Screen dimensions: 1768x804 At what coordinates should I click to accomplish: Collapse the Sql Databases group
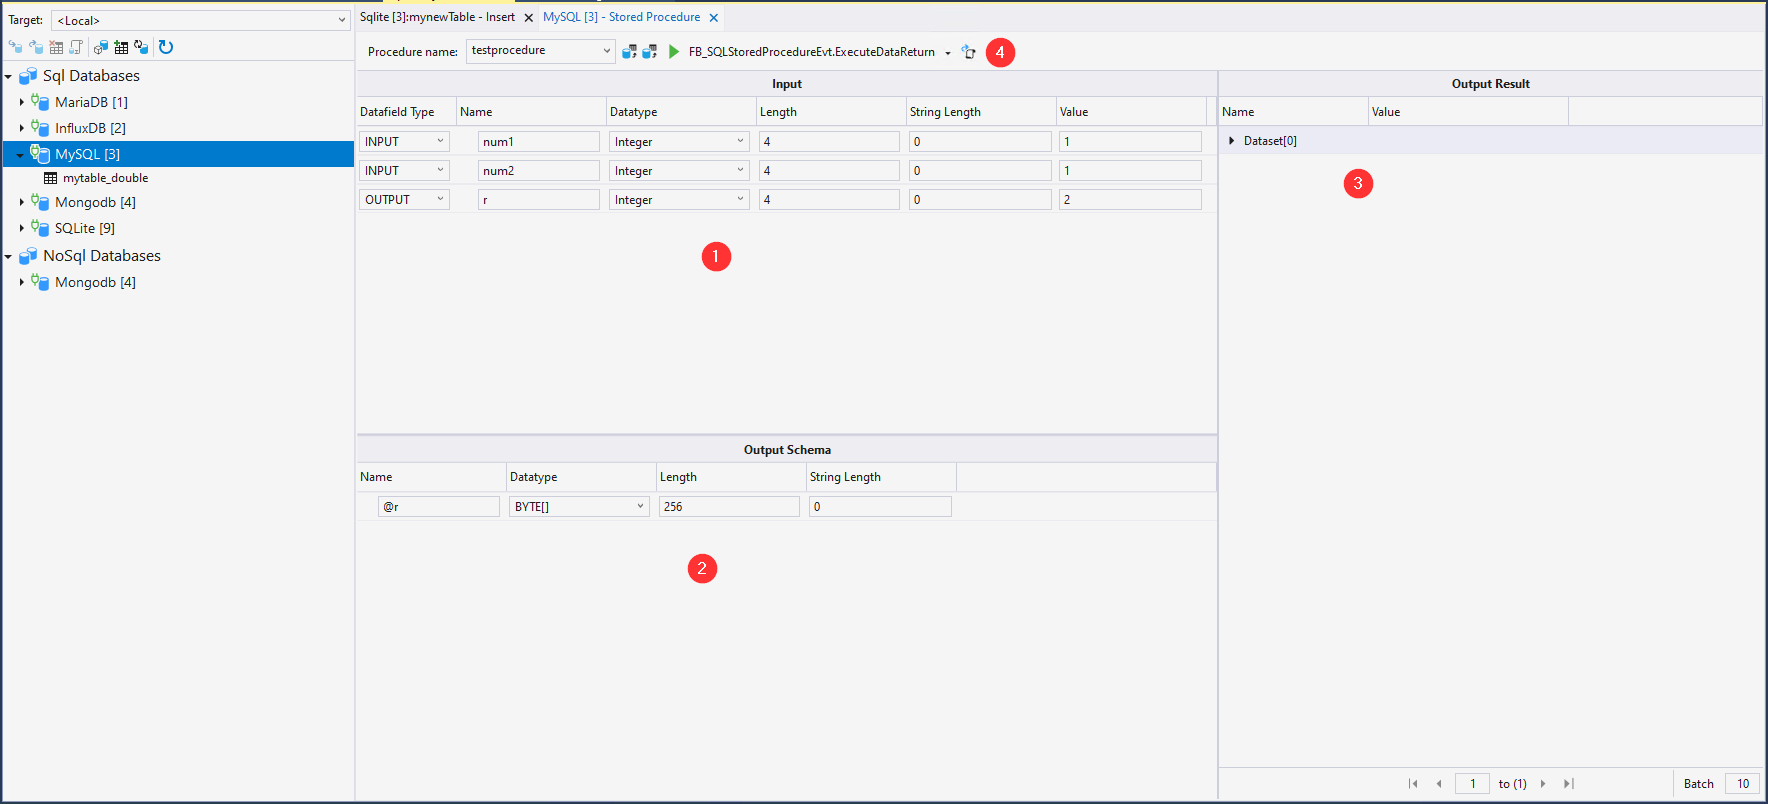pos(8,77)
